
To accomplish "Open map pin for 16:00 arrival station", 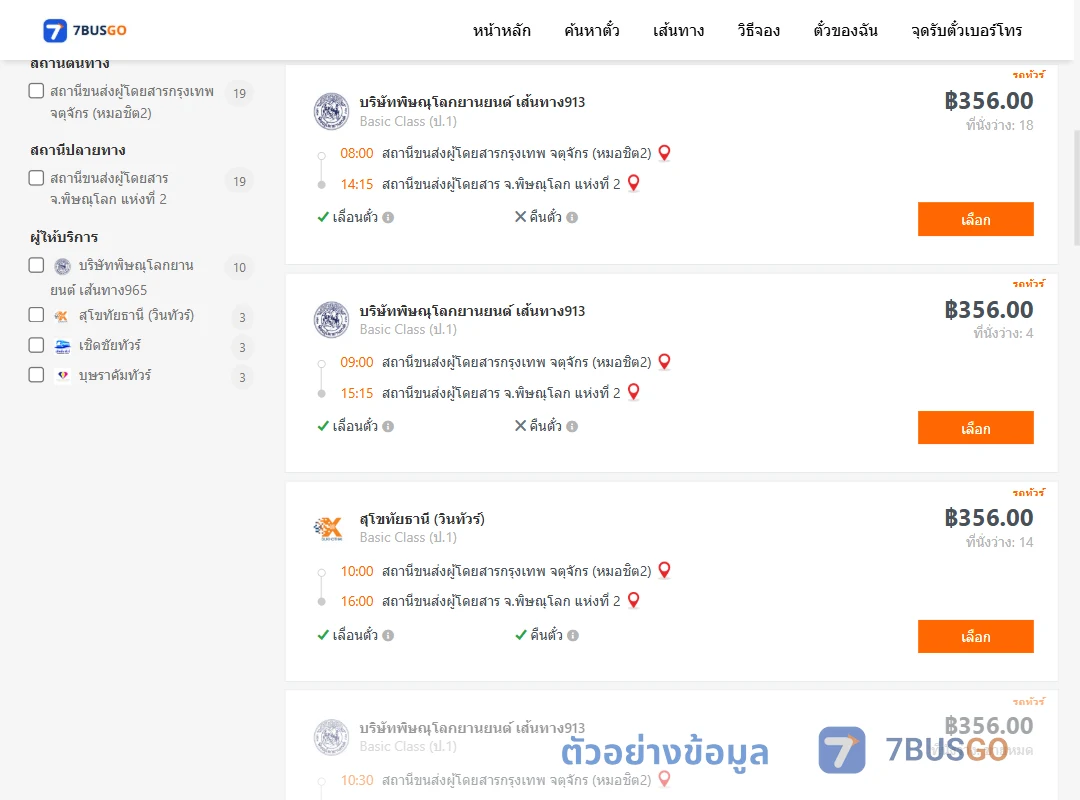I will coord(634,601).
